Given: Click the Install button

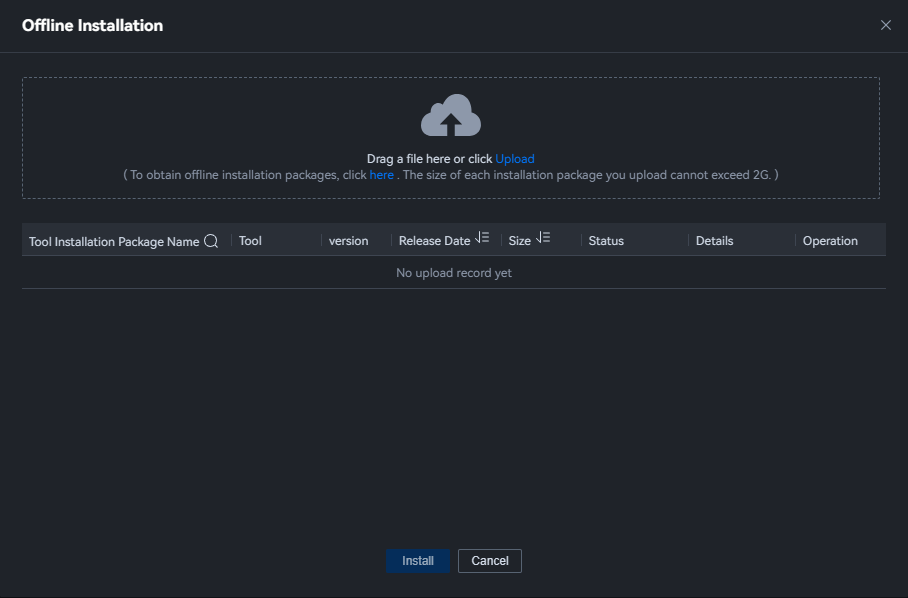Looking at the screenshot, I should coord(418,560).
